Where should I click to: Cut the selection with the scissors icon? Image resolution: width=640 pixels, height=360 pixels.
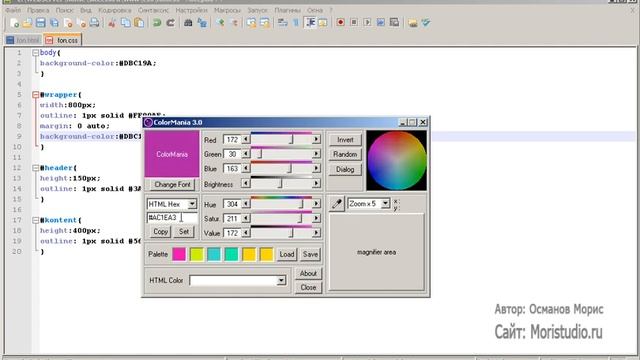pos(112,23)
